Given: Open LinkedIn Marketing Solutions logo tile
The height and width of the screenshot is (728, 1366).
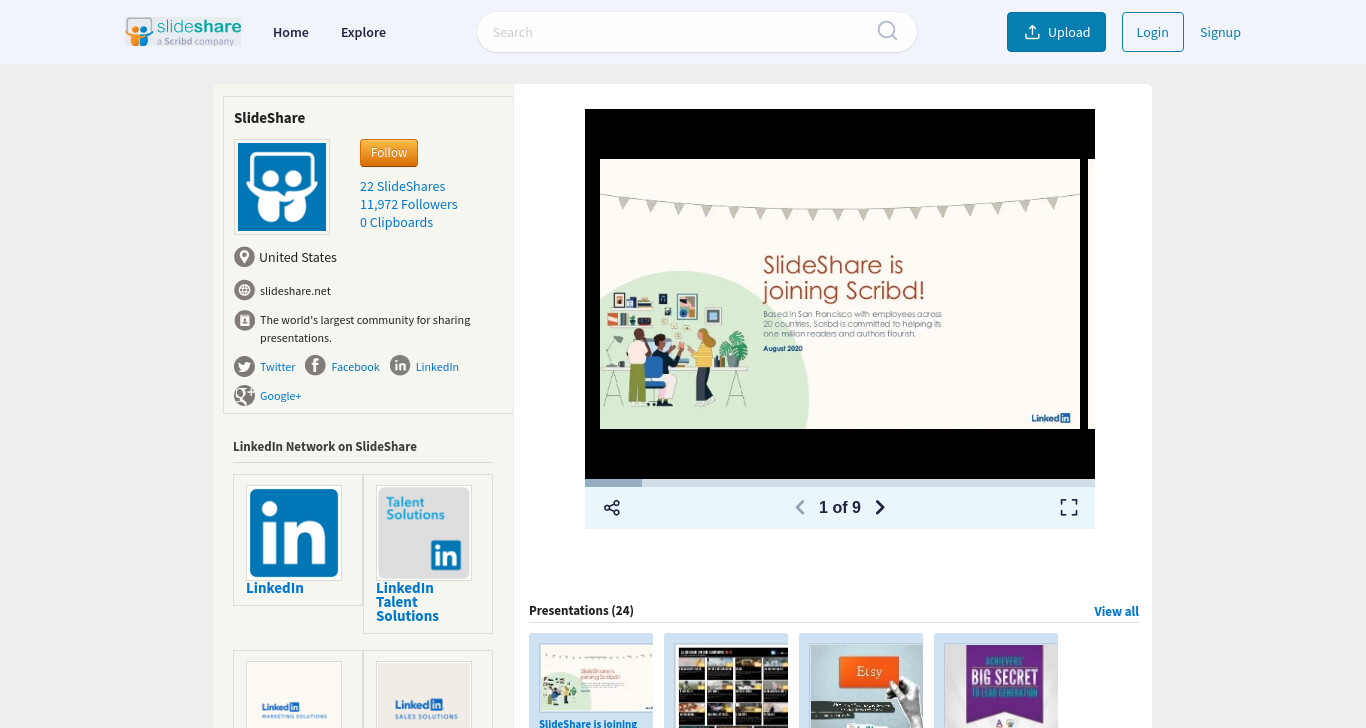Looking at the screenshot, I should pos(294,695).
